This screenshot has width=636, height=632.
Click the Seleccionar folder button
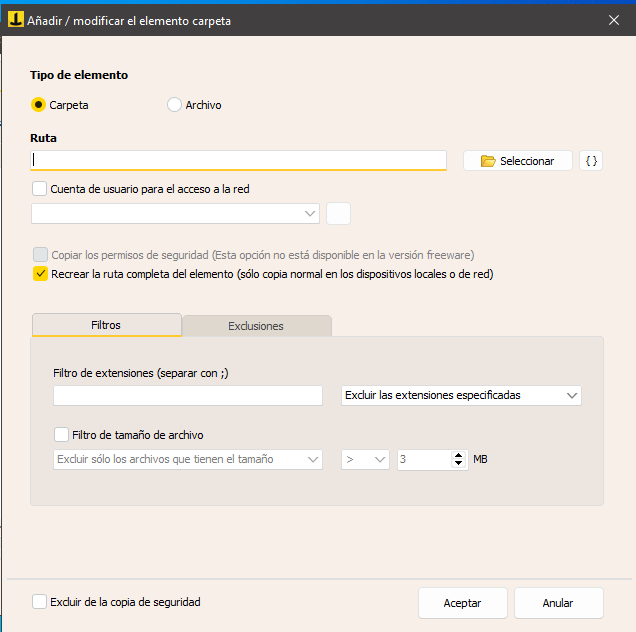click(517, 161)
